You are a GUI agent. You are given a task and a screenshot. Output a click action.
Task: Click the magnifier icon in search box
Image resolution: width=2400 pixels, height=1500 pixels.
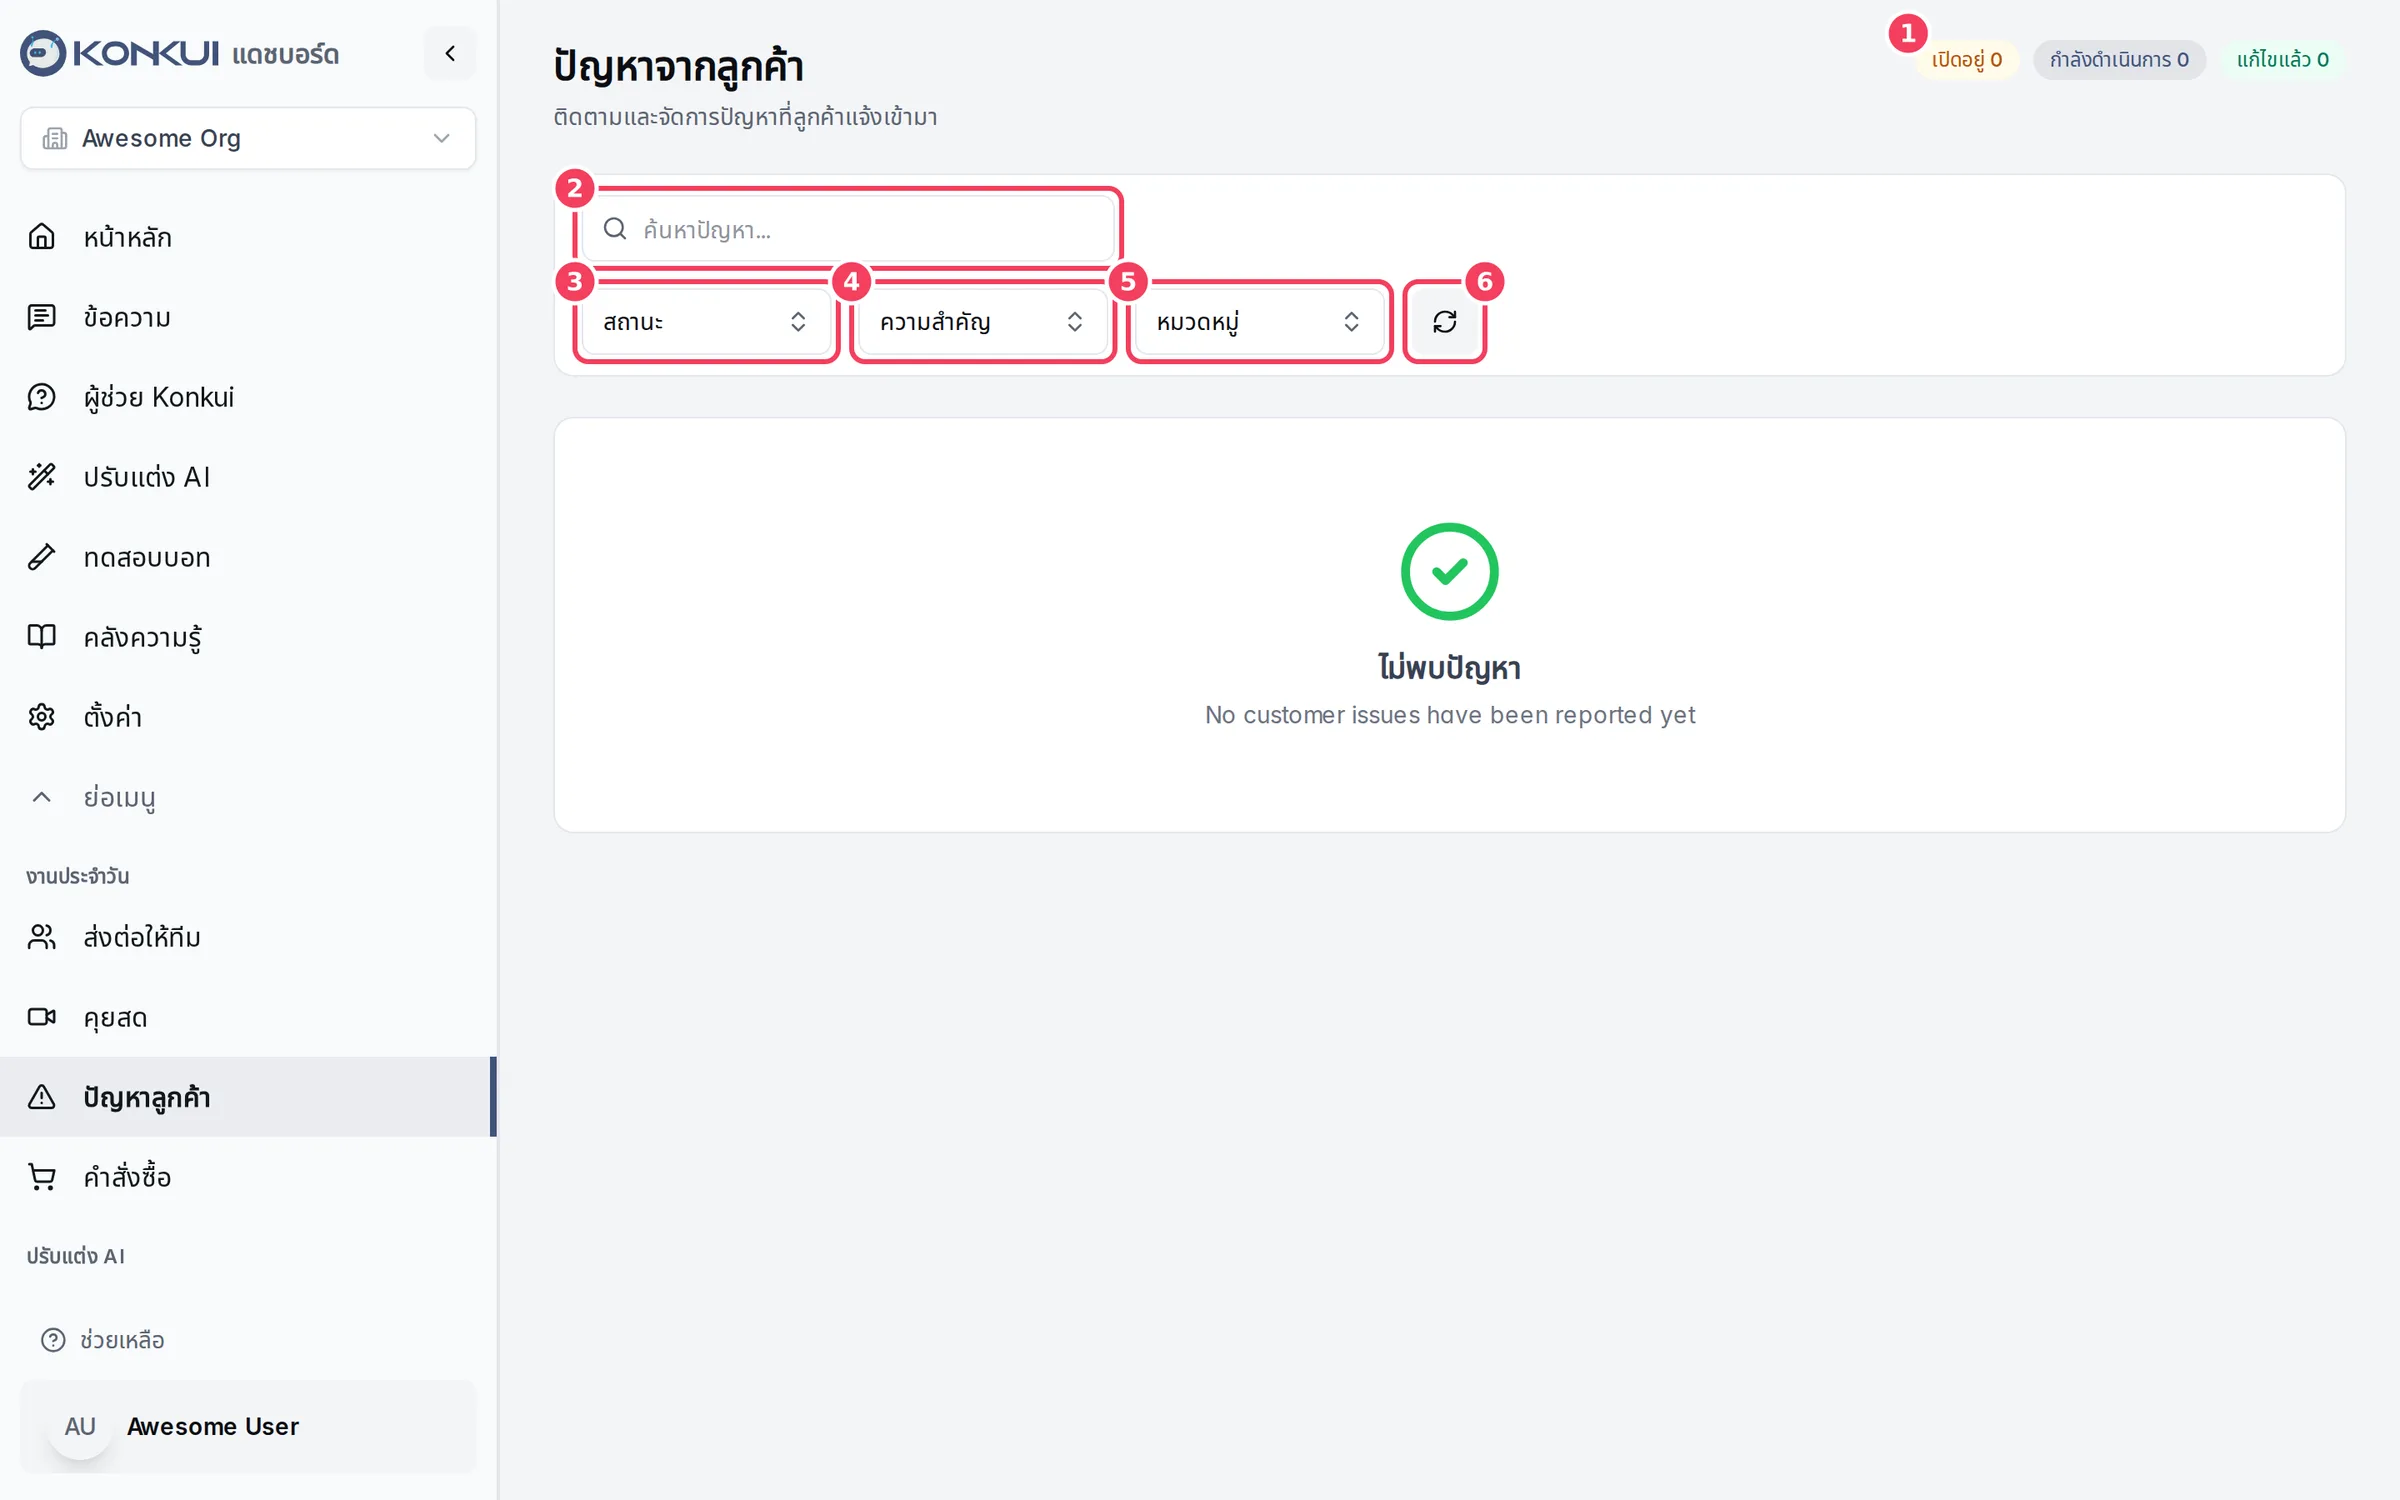point(615,229)
